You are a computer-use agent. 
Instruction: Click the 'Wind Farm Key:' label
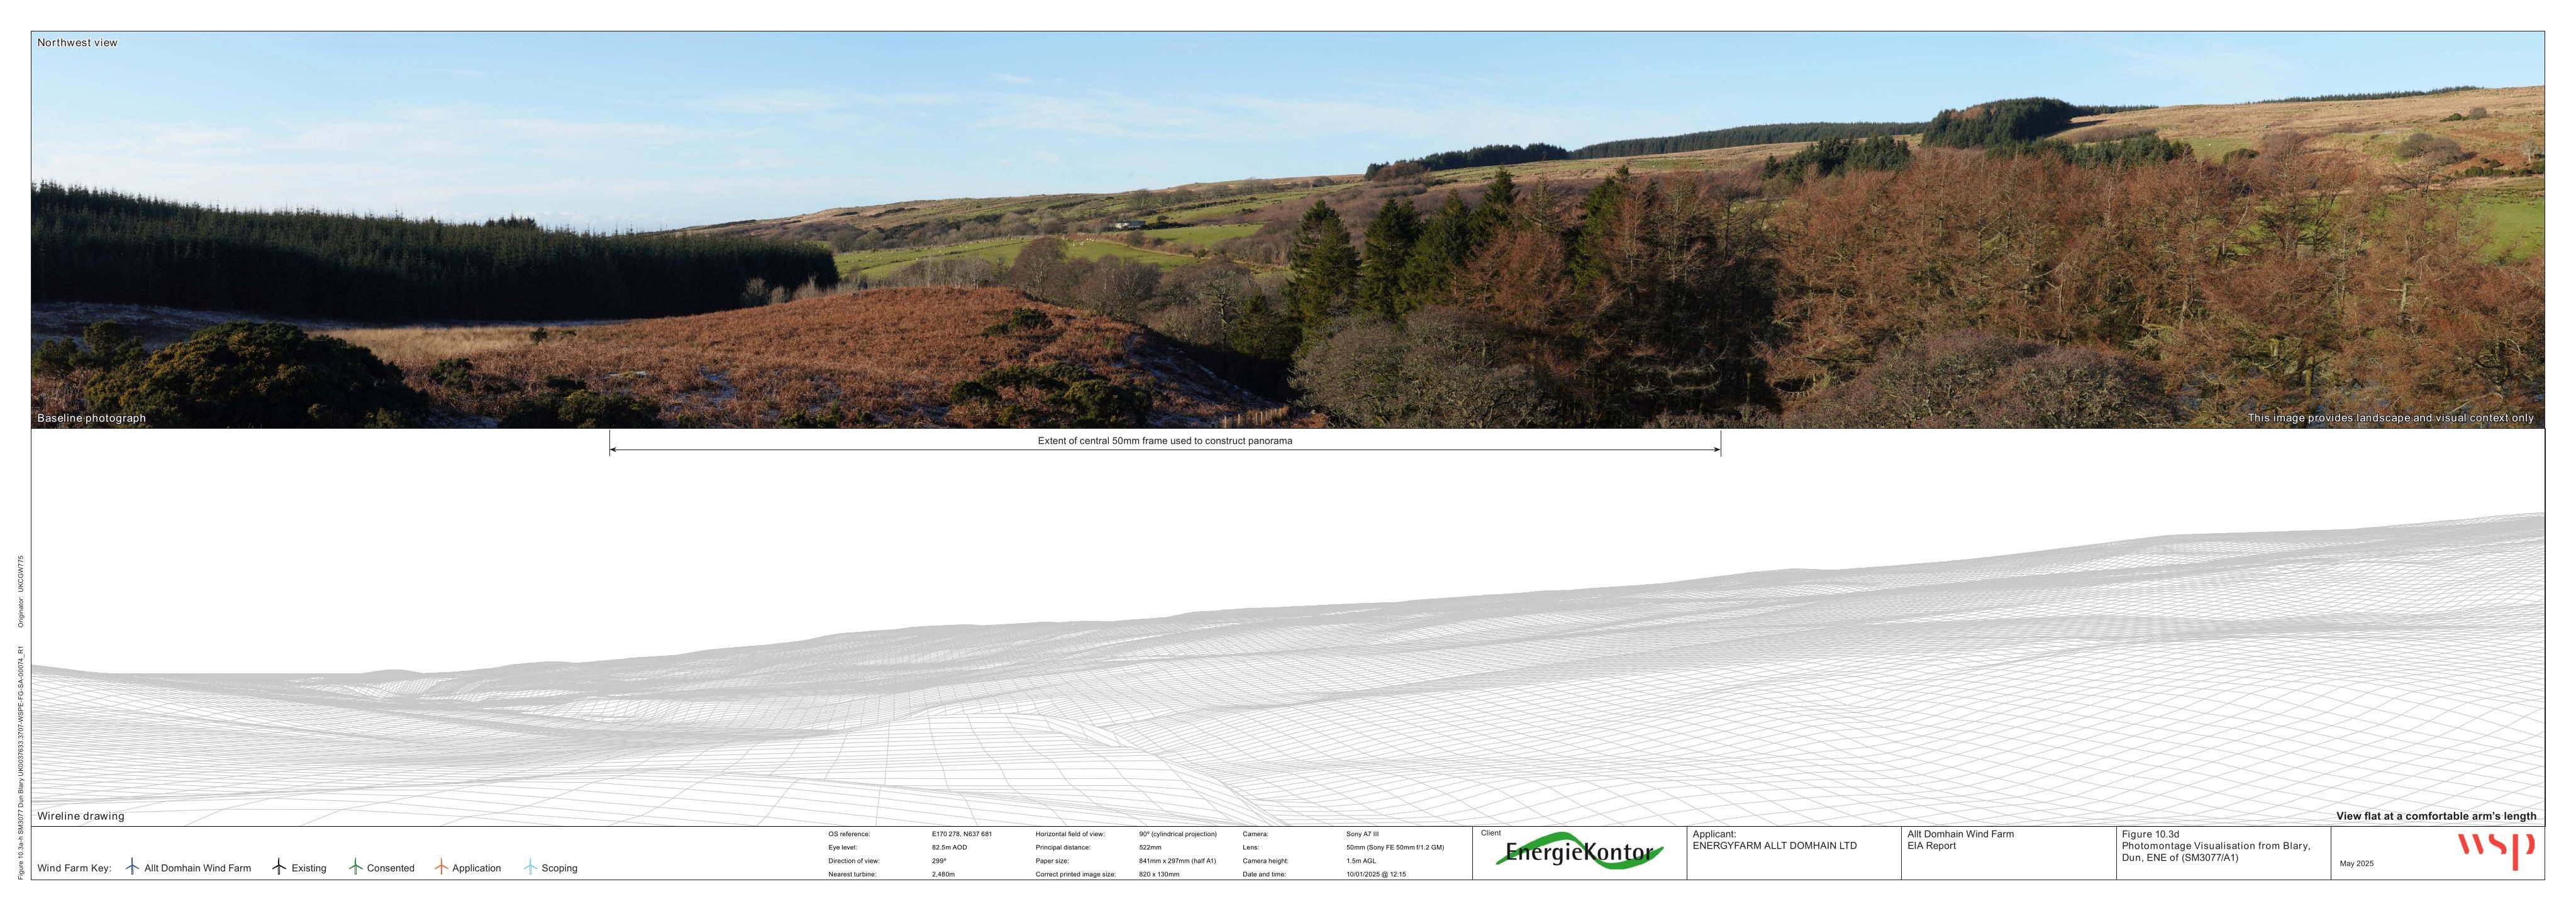click(74, 868)
